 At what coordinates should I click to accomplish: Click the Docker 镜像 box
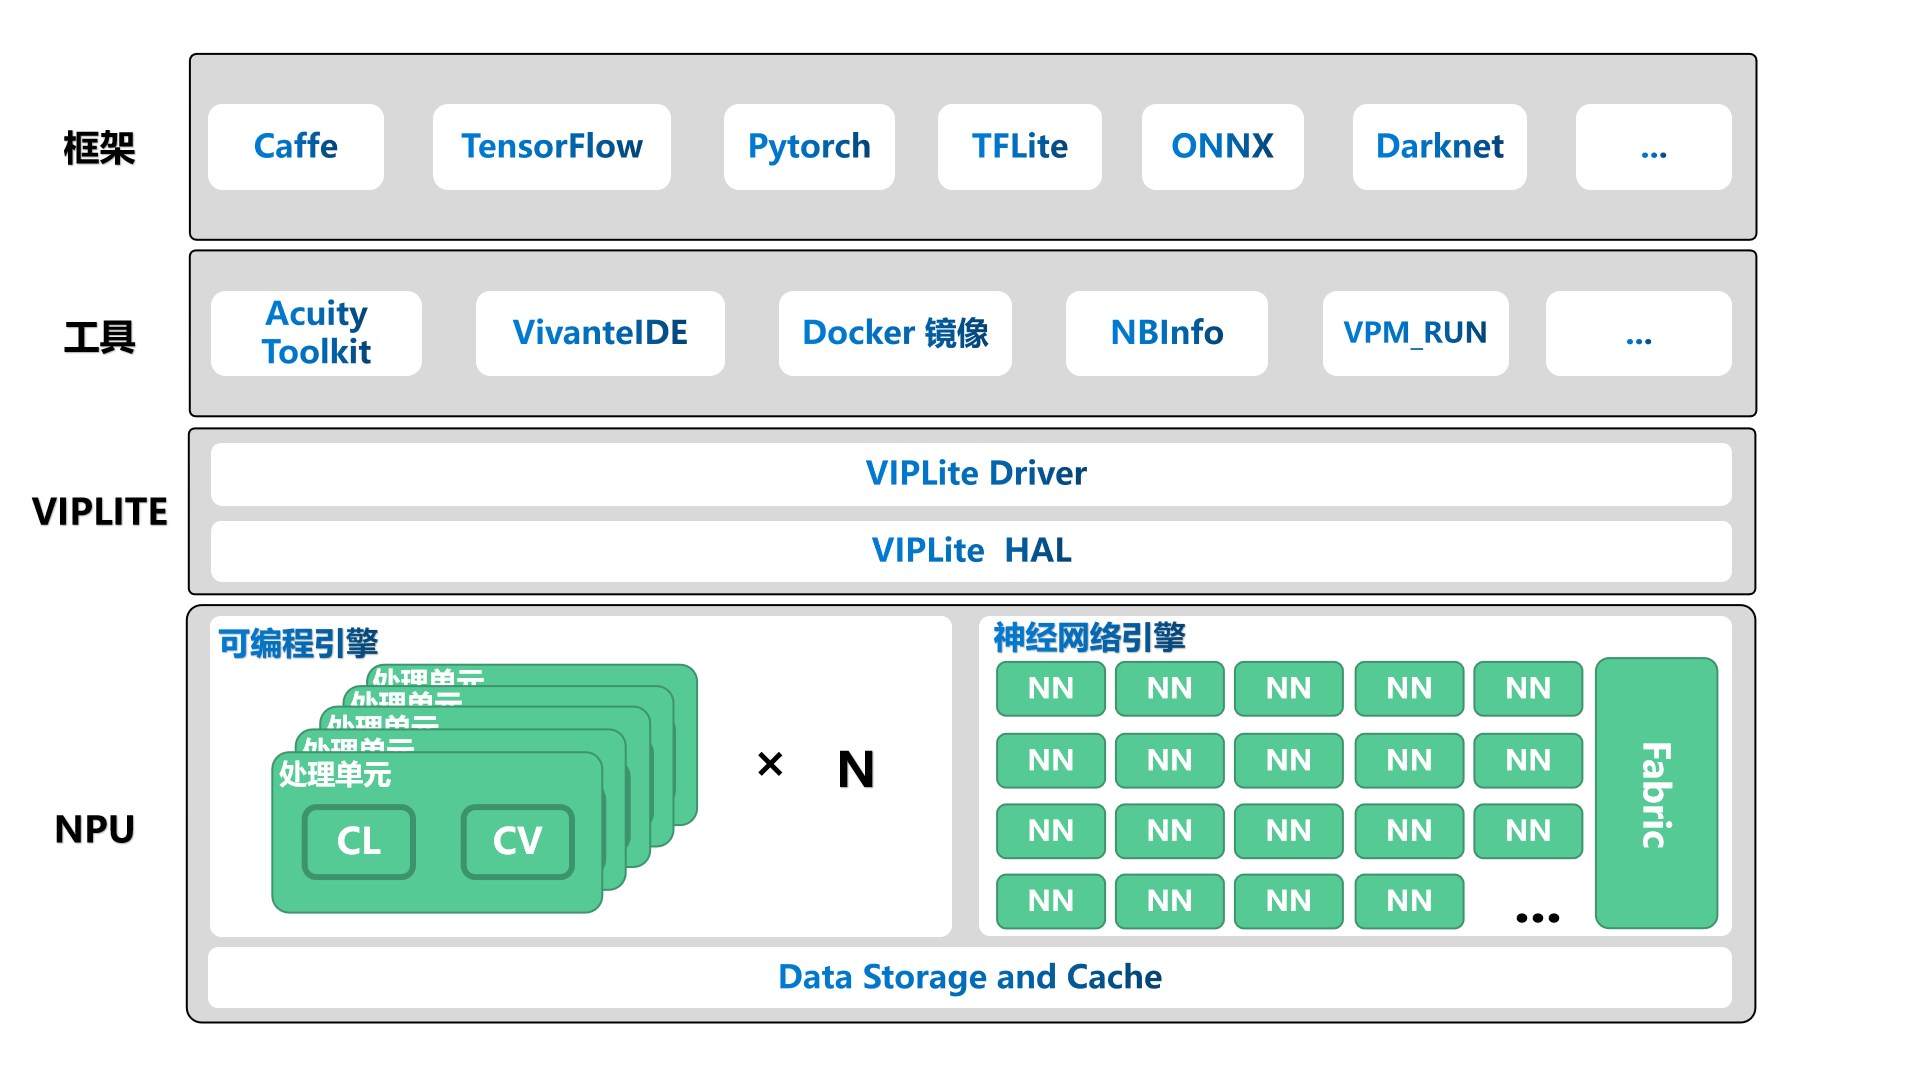coord(895,333)
